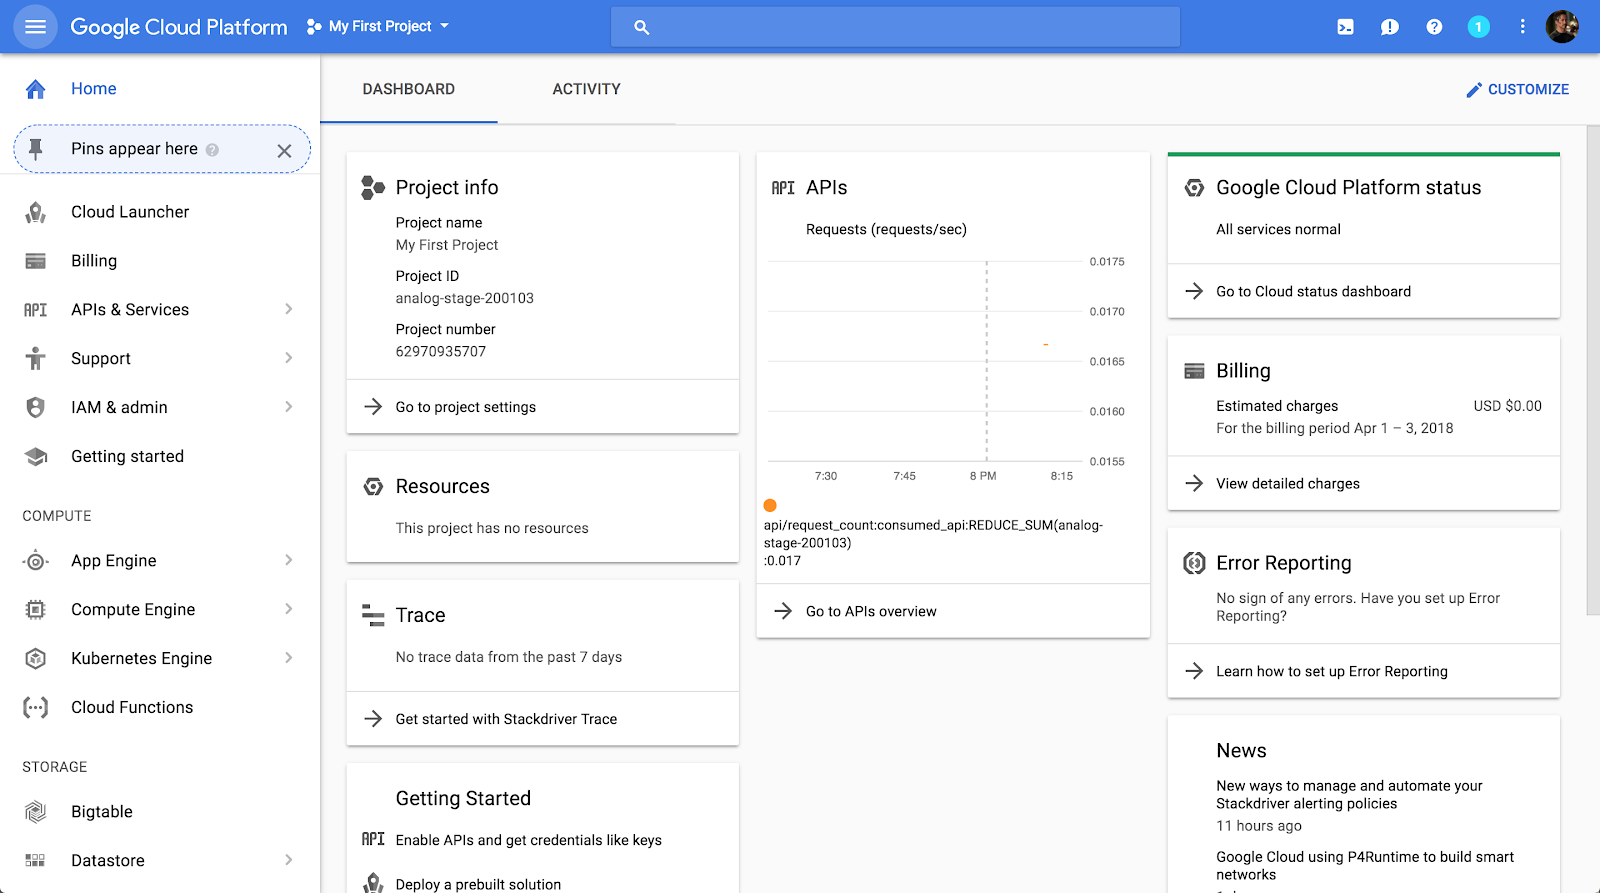Open the three-dot utilities menu
This screenshot has width=1600, height=893.
coord(1522,27)
